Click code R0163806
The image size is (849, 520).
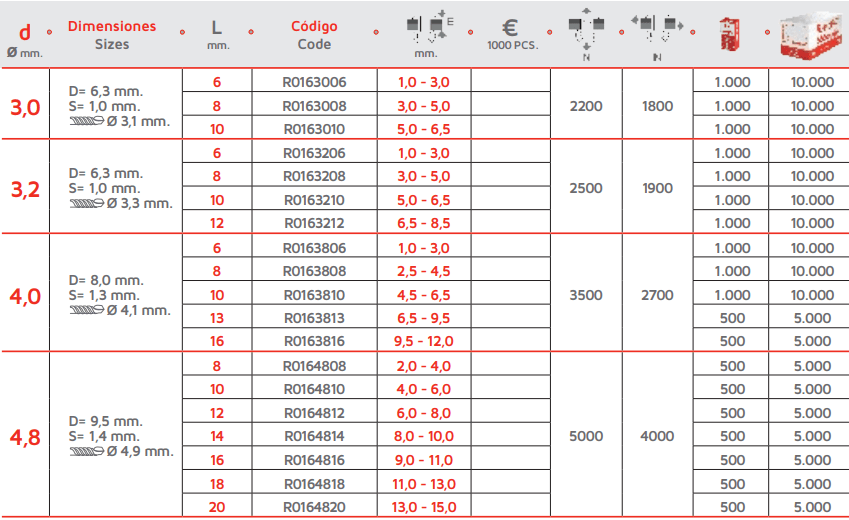click(x=314, y=248)
